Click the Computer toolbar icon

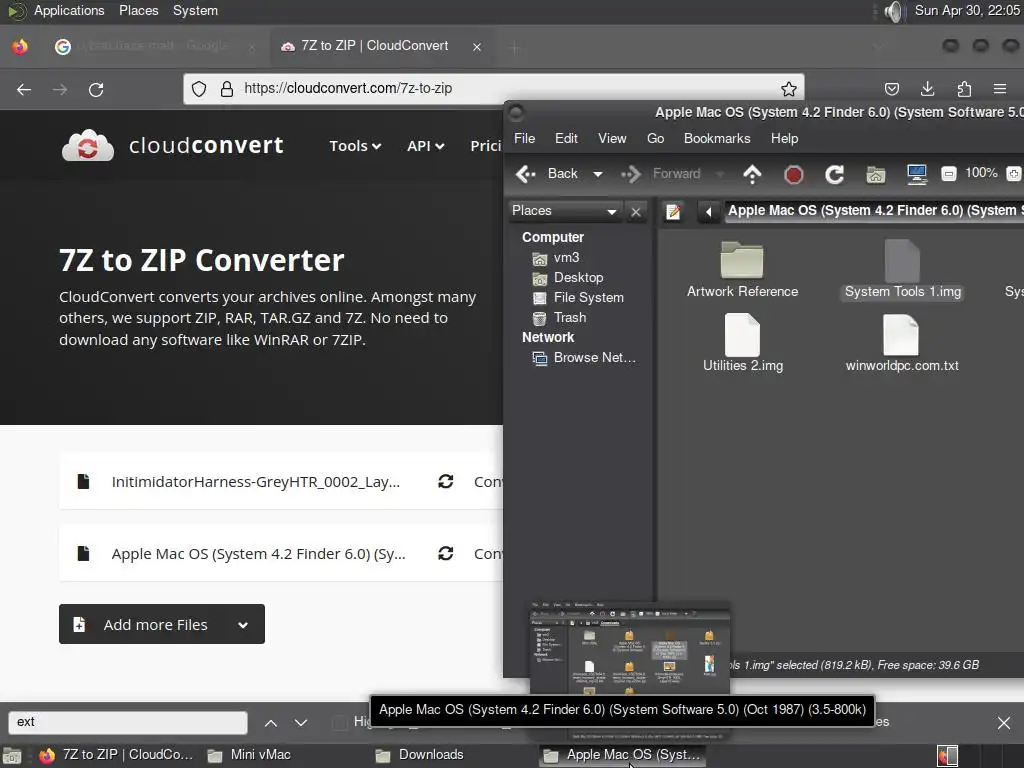917,174
